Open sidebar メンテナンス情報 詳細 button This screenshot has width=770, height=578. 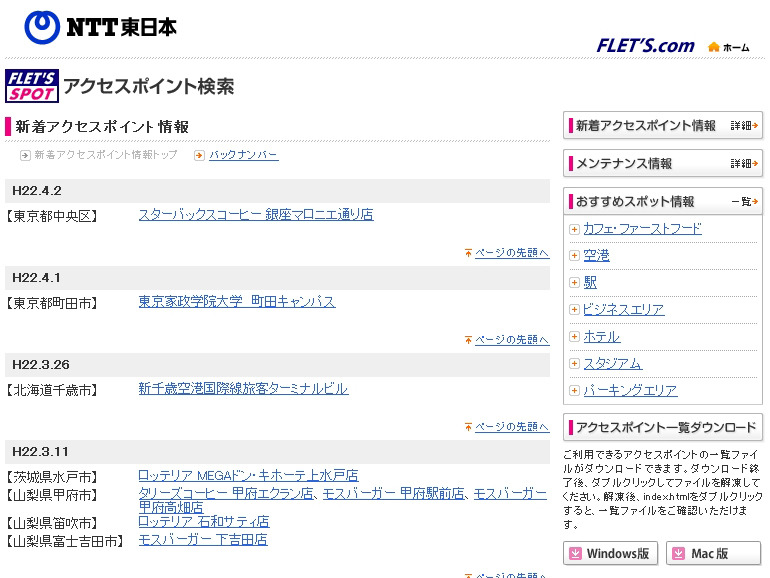point(663,164)
